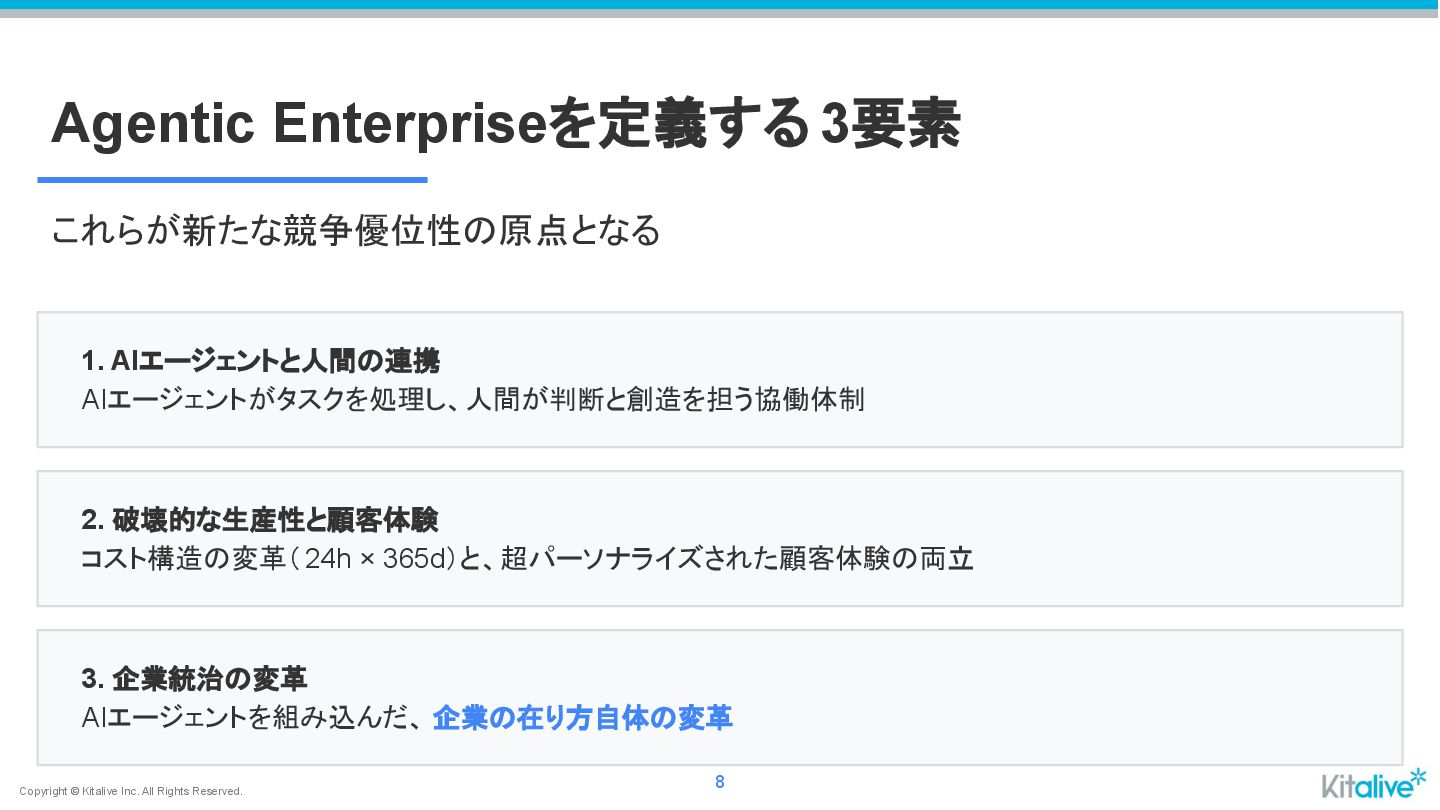The image size is (1440, 810).
Task: Click the Kitalive copyright notice
Action: (131, 791)
